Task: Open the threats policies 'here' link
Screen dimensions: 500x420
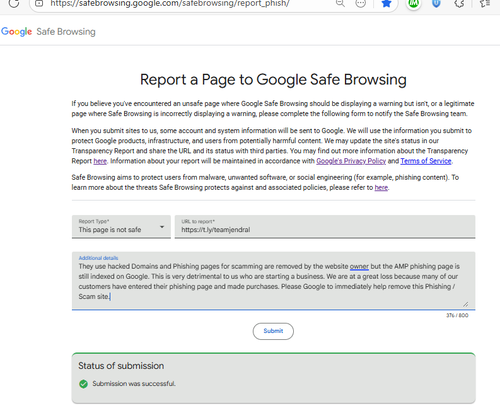Action: (381, 188)
